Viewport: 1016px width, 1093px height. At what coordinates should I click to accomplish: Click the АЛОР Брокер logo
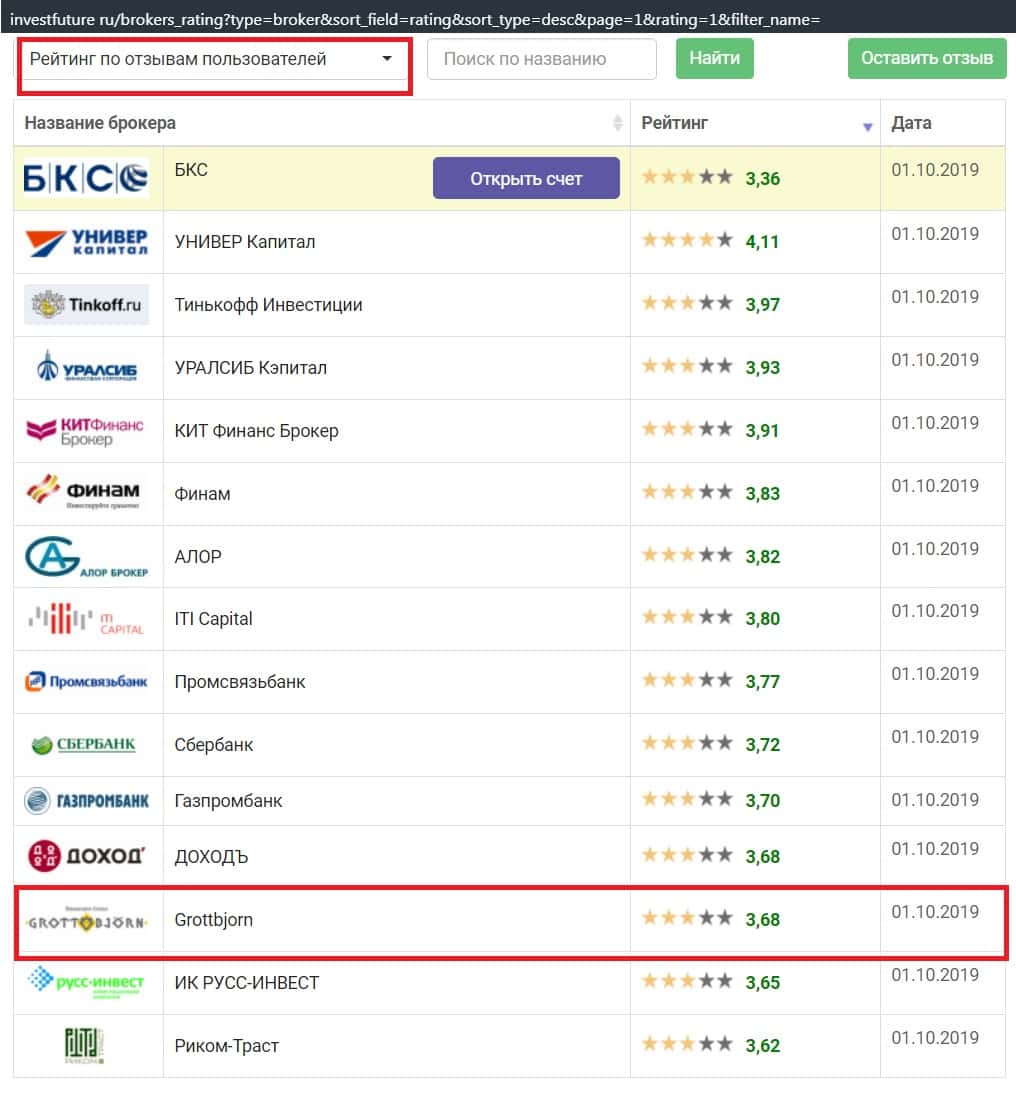pyautogui.click(x=86, y=557)
